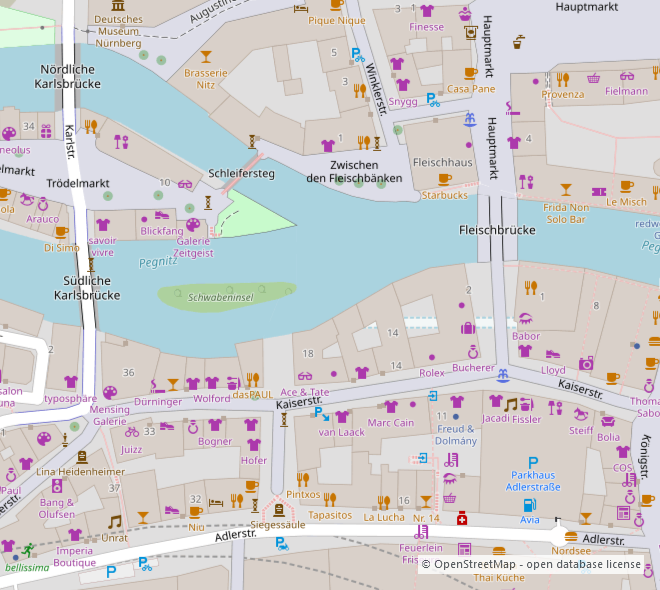Click the Trödelmarkt square label

coord(78,183)
